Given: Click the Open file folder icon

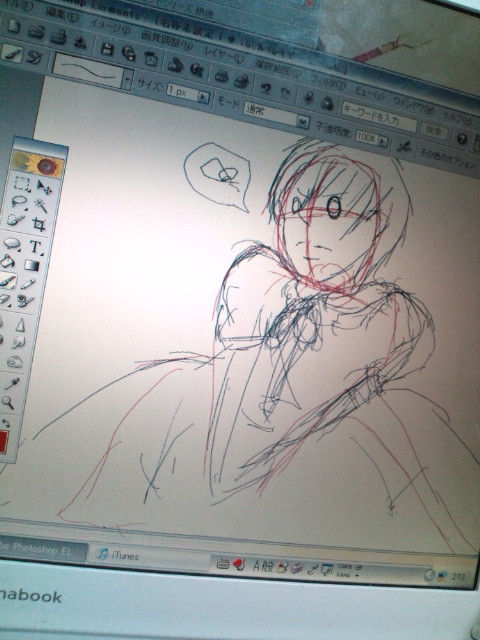Looking at the screenshot, I should pos(36,31).
